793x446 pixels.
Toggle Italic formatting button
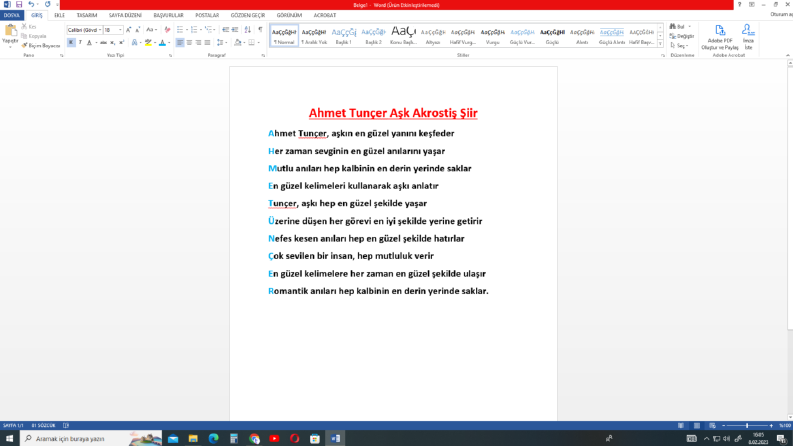[x=80, y=42]
